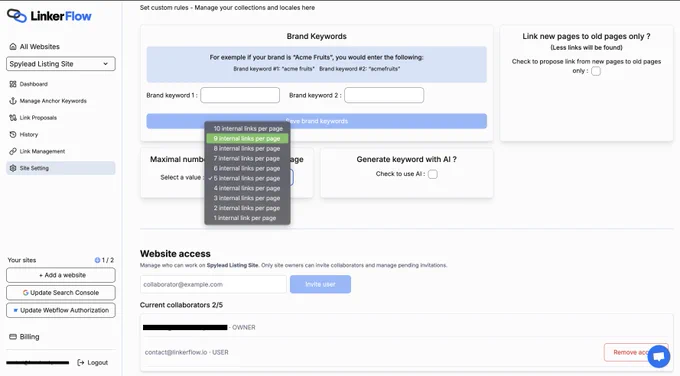The height and width of the screenshot is (376, 680).
Task: Click Save brand keywords button
Action: point(317,121)
